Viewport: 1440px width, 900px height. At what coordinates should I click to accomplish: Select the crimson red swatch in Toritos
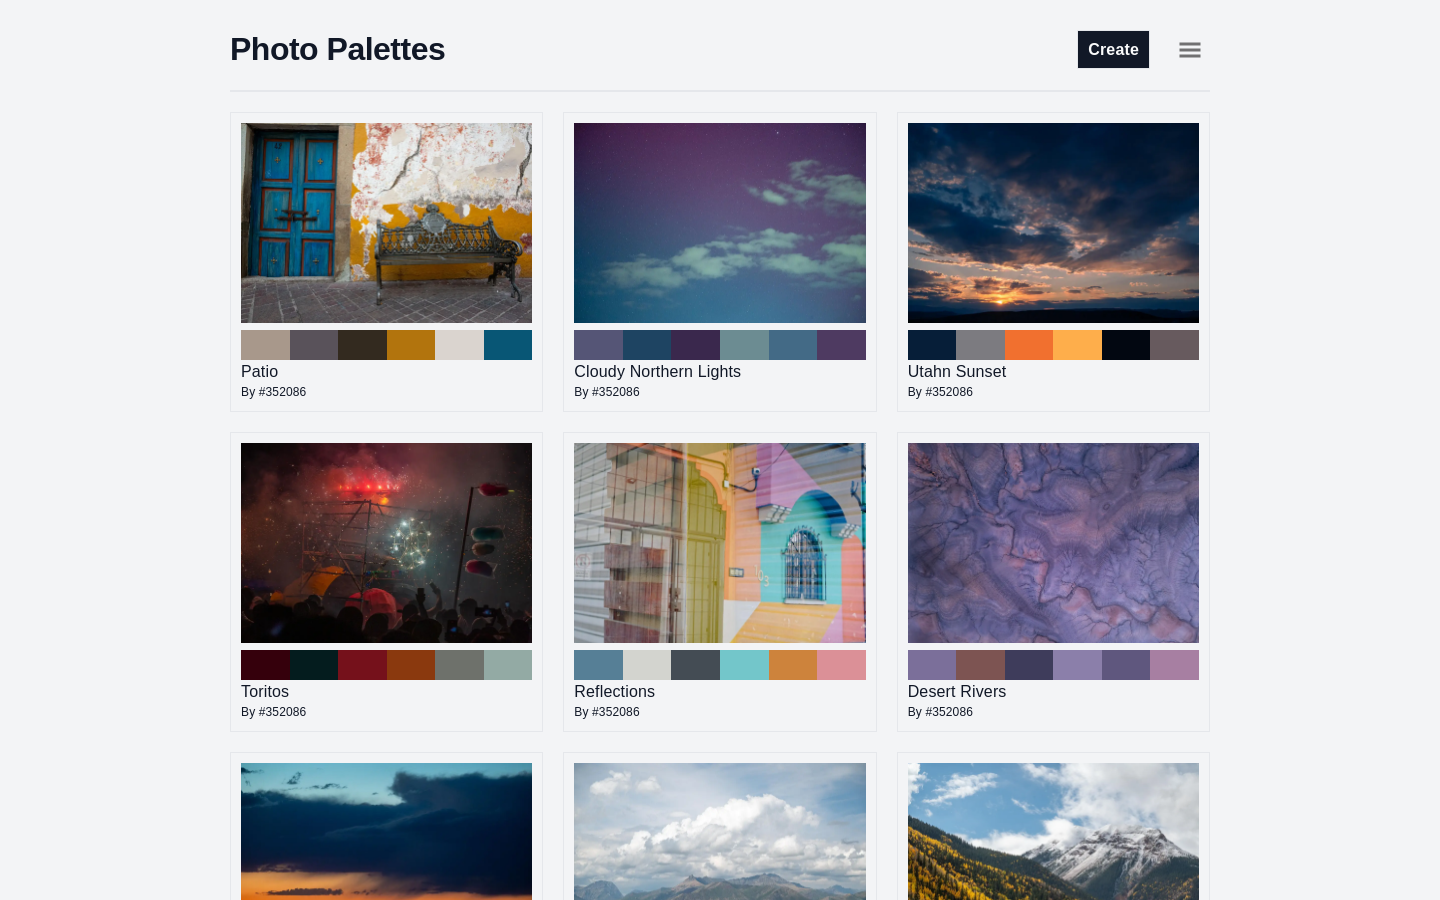[x=362, y=665]
